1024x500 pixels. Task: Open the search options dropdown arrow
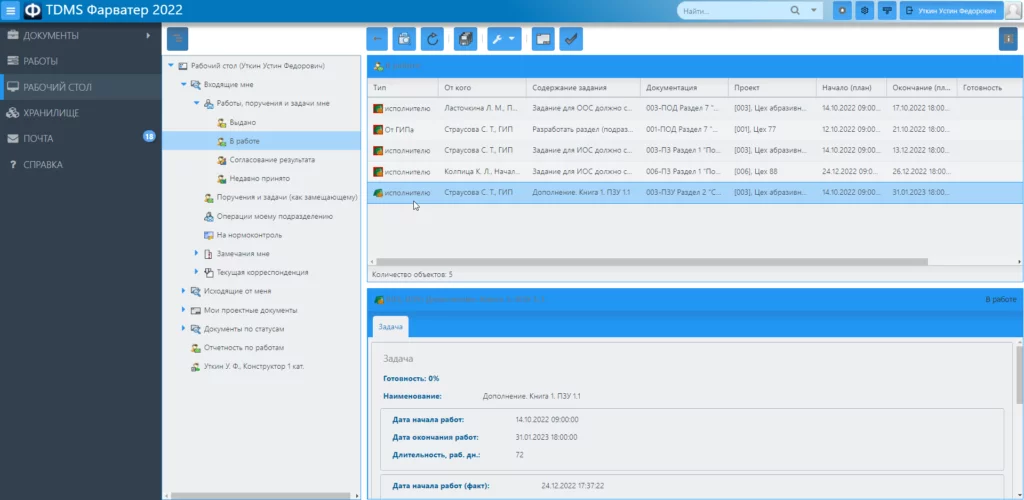pos(815,11)
